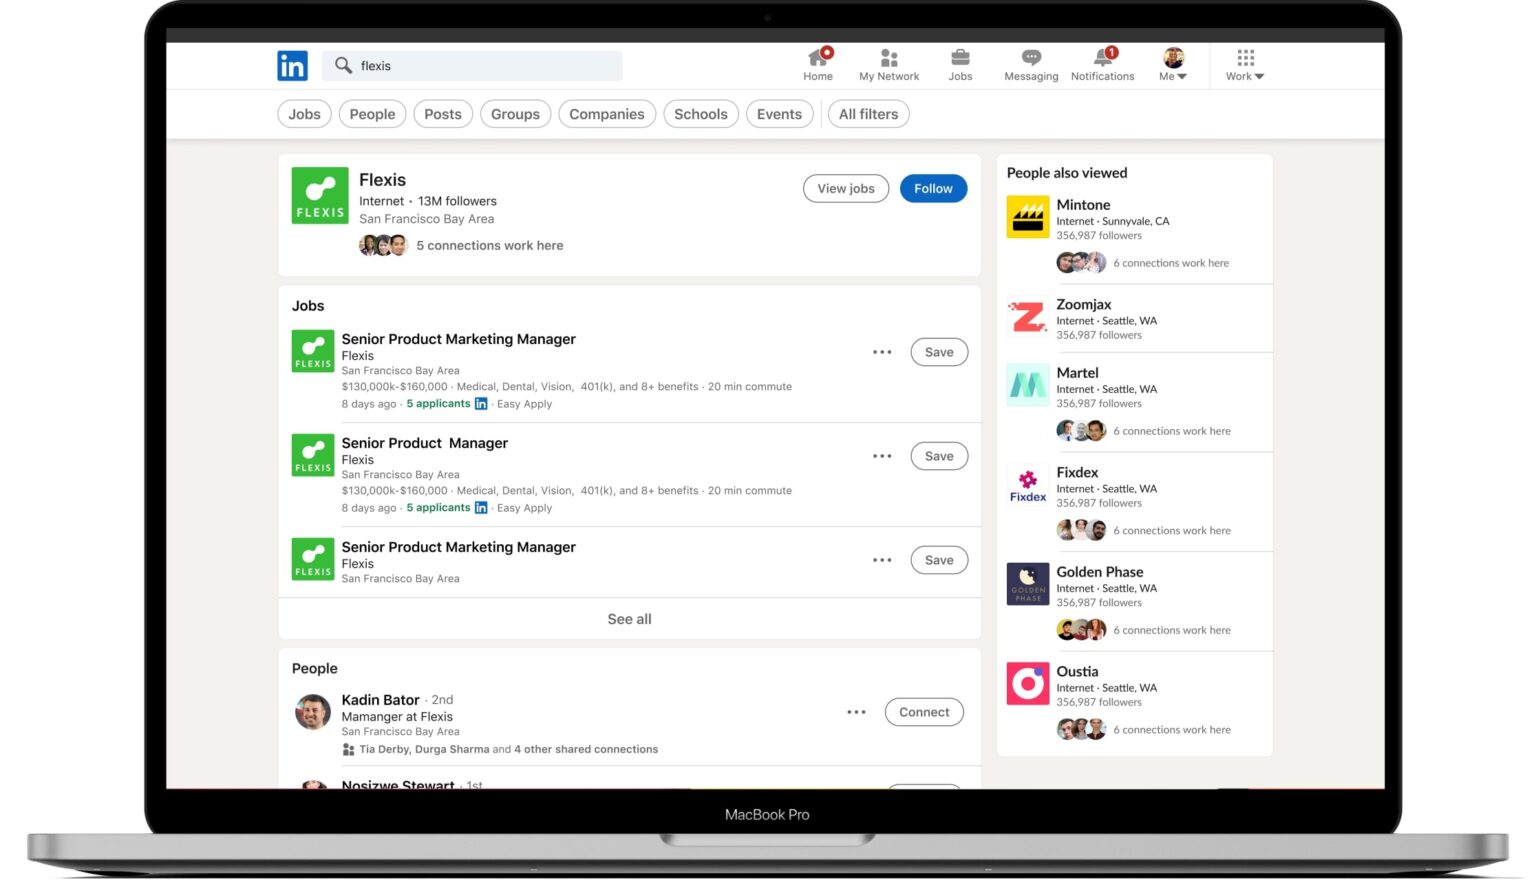Click the search magnifier icon
The height and width of the screenshot is (880, 1536).
345,65
